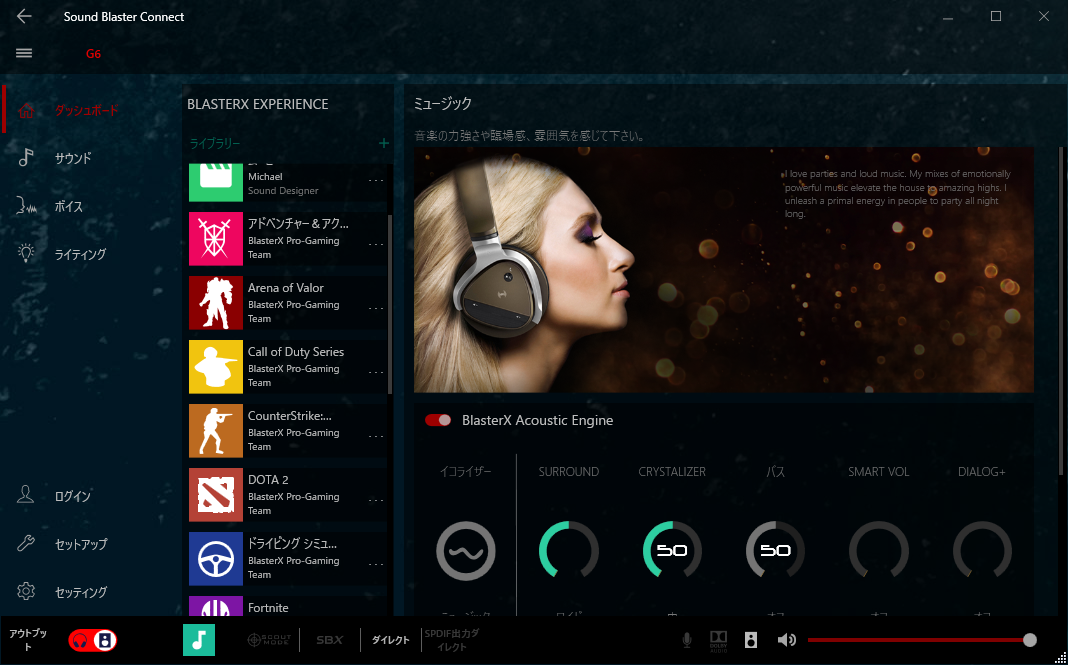The image size is (1068, 665).
Task: Open the セッティング menu item
Action: (x=81, y=591)
